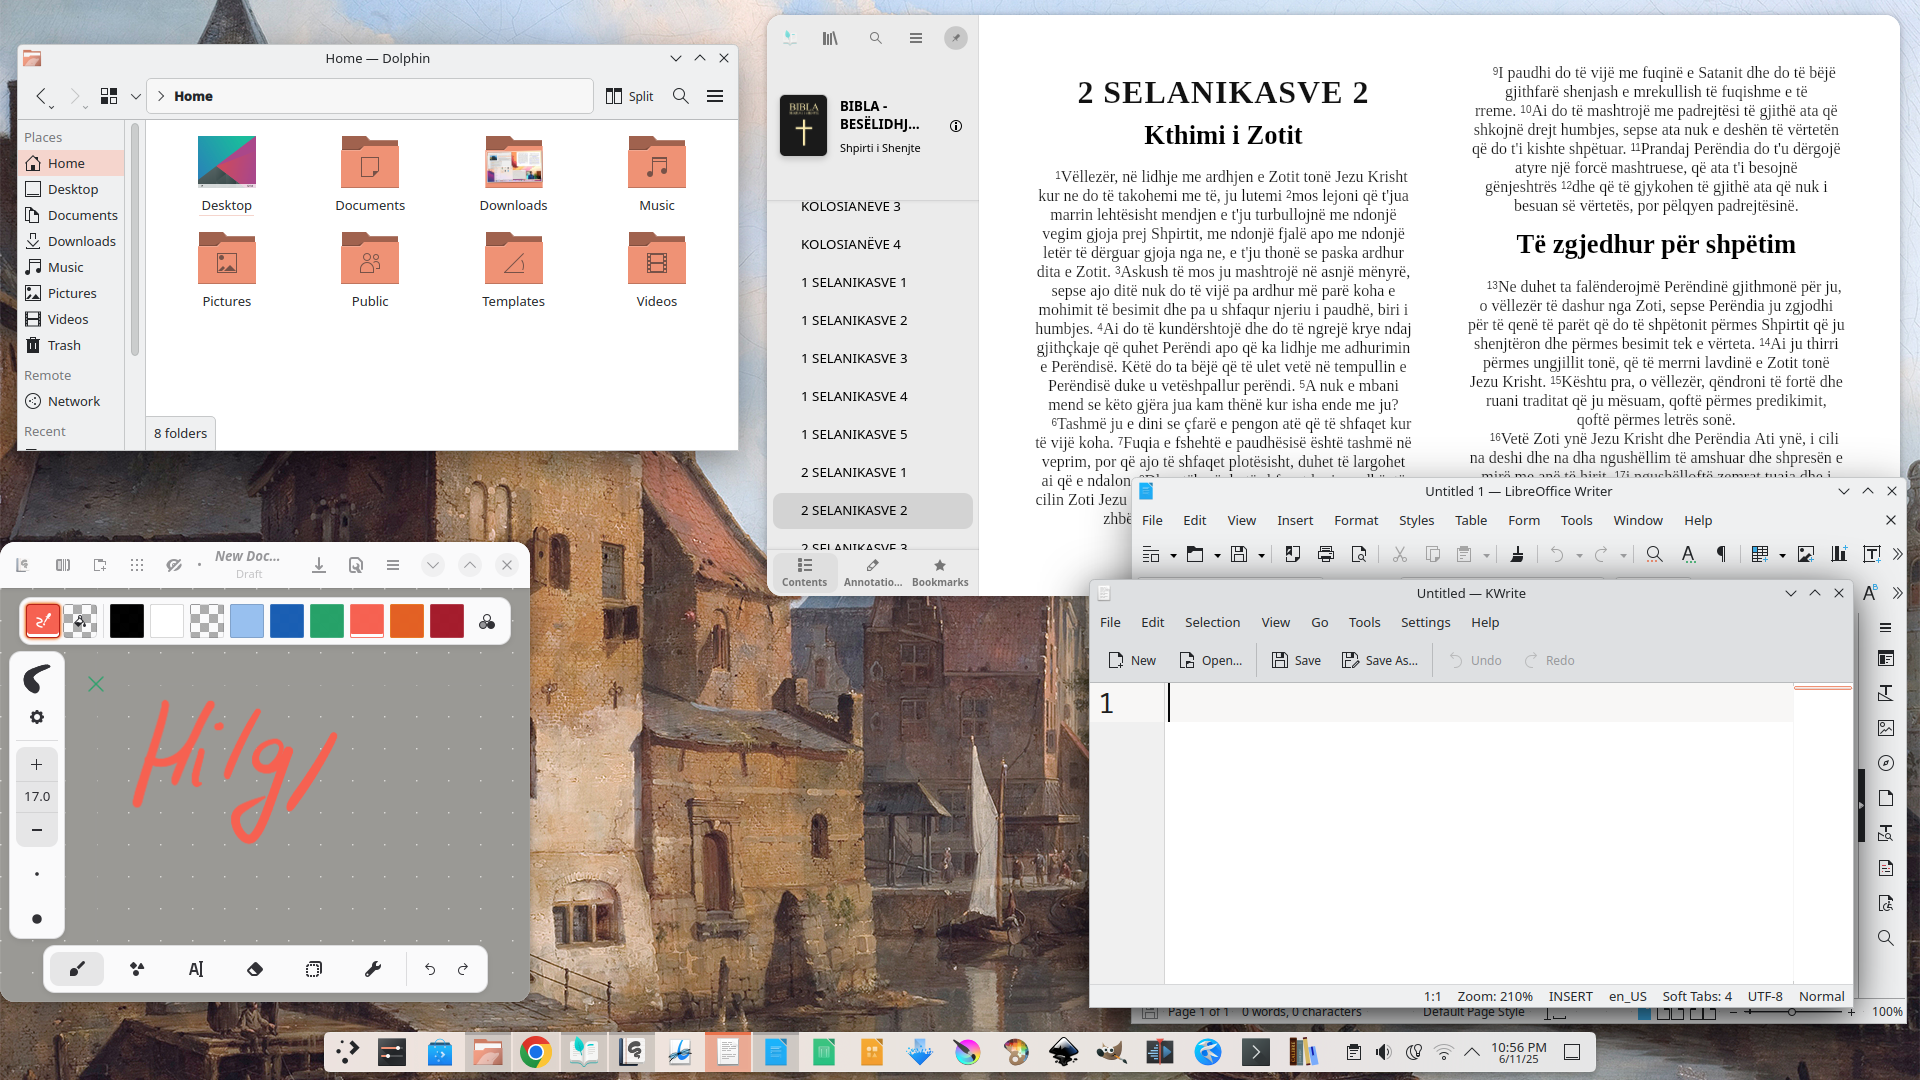1920x1080 pixels.
Task: Click New button in KWrite
Action: tap(1132, 660)
